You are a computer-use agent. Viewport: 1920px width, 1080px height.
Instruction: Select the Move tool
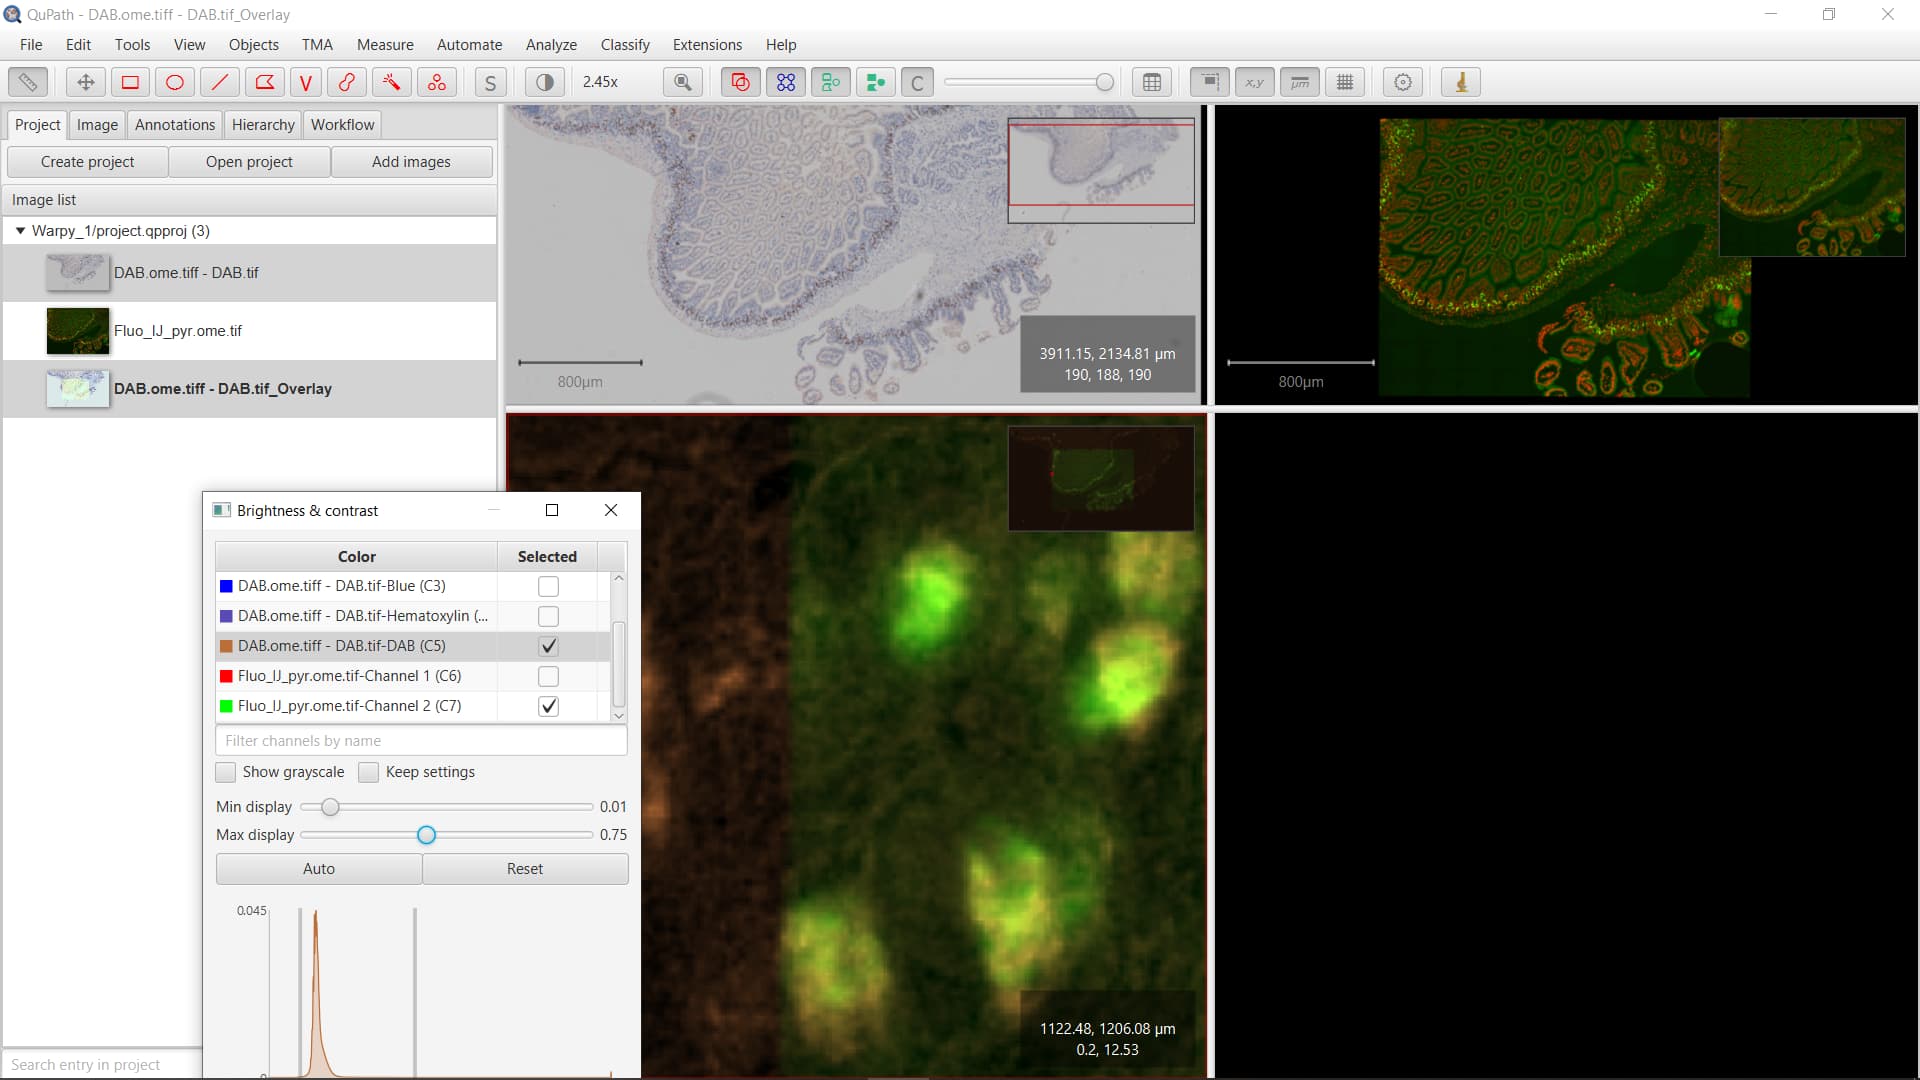point(85,82)
